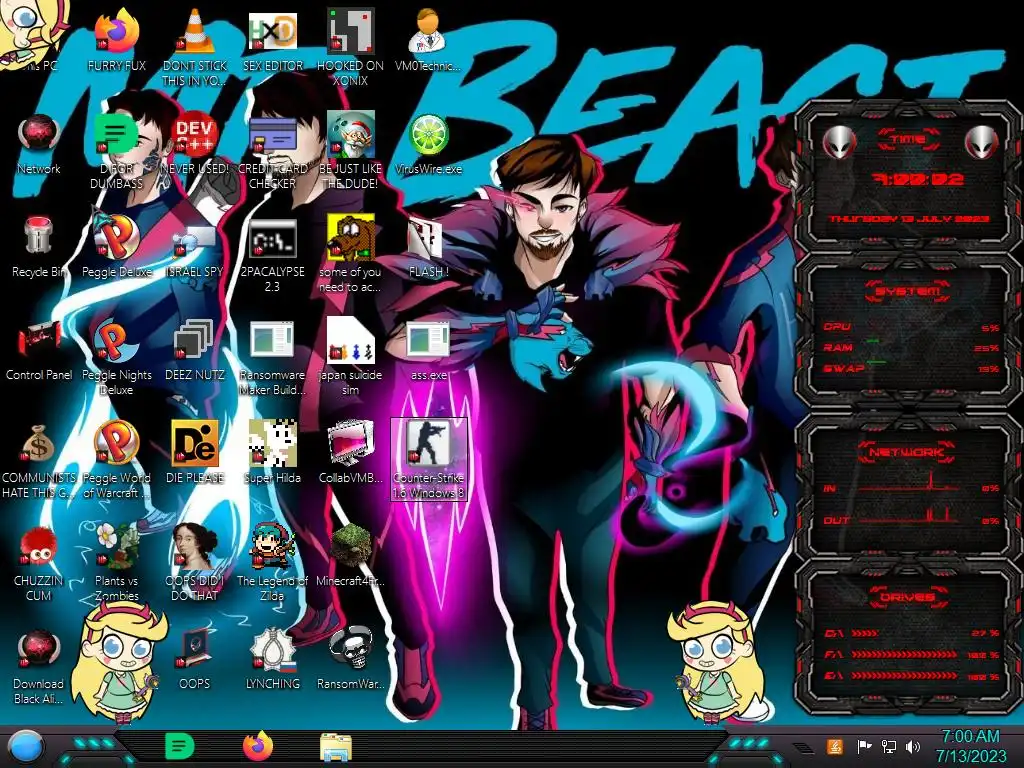
Task: Click the SWAP usage row in SYSTEM widget
Action: (x=910, y=368)
